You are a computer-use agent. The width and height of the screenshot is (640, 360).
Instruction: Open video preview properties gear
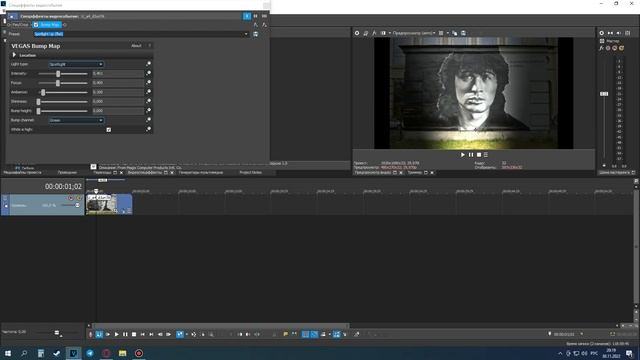tap(357, 33)
